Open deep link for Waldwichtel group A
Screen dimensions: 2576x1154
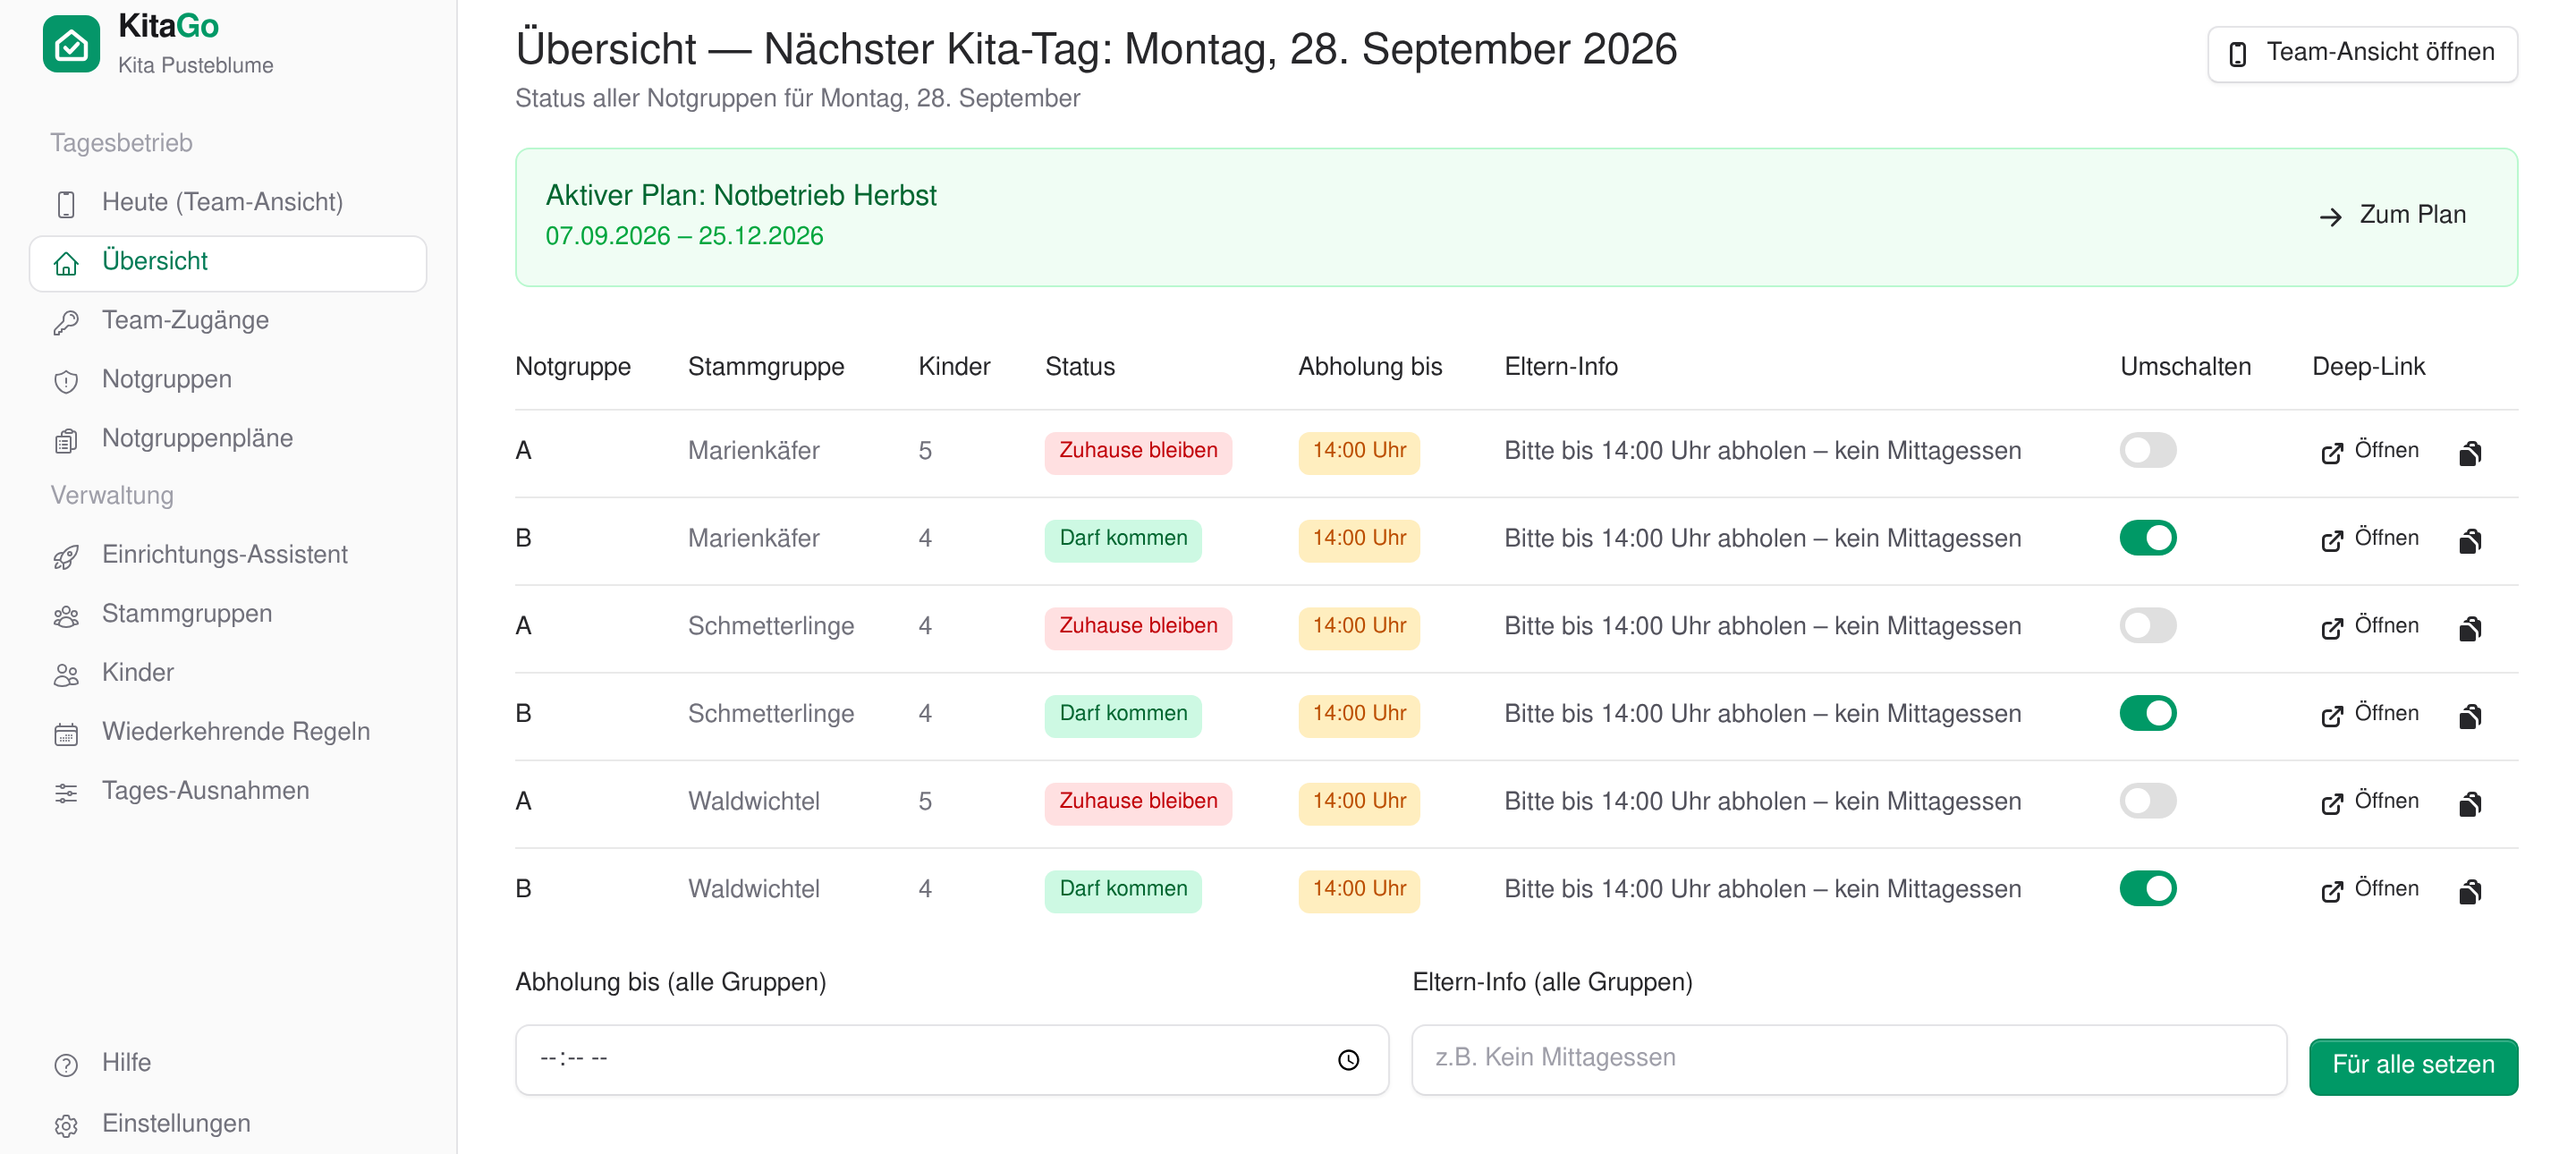coord(2369,802)
